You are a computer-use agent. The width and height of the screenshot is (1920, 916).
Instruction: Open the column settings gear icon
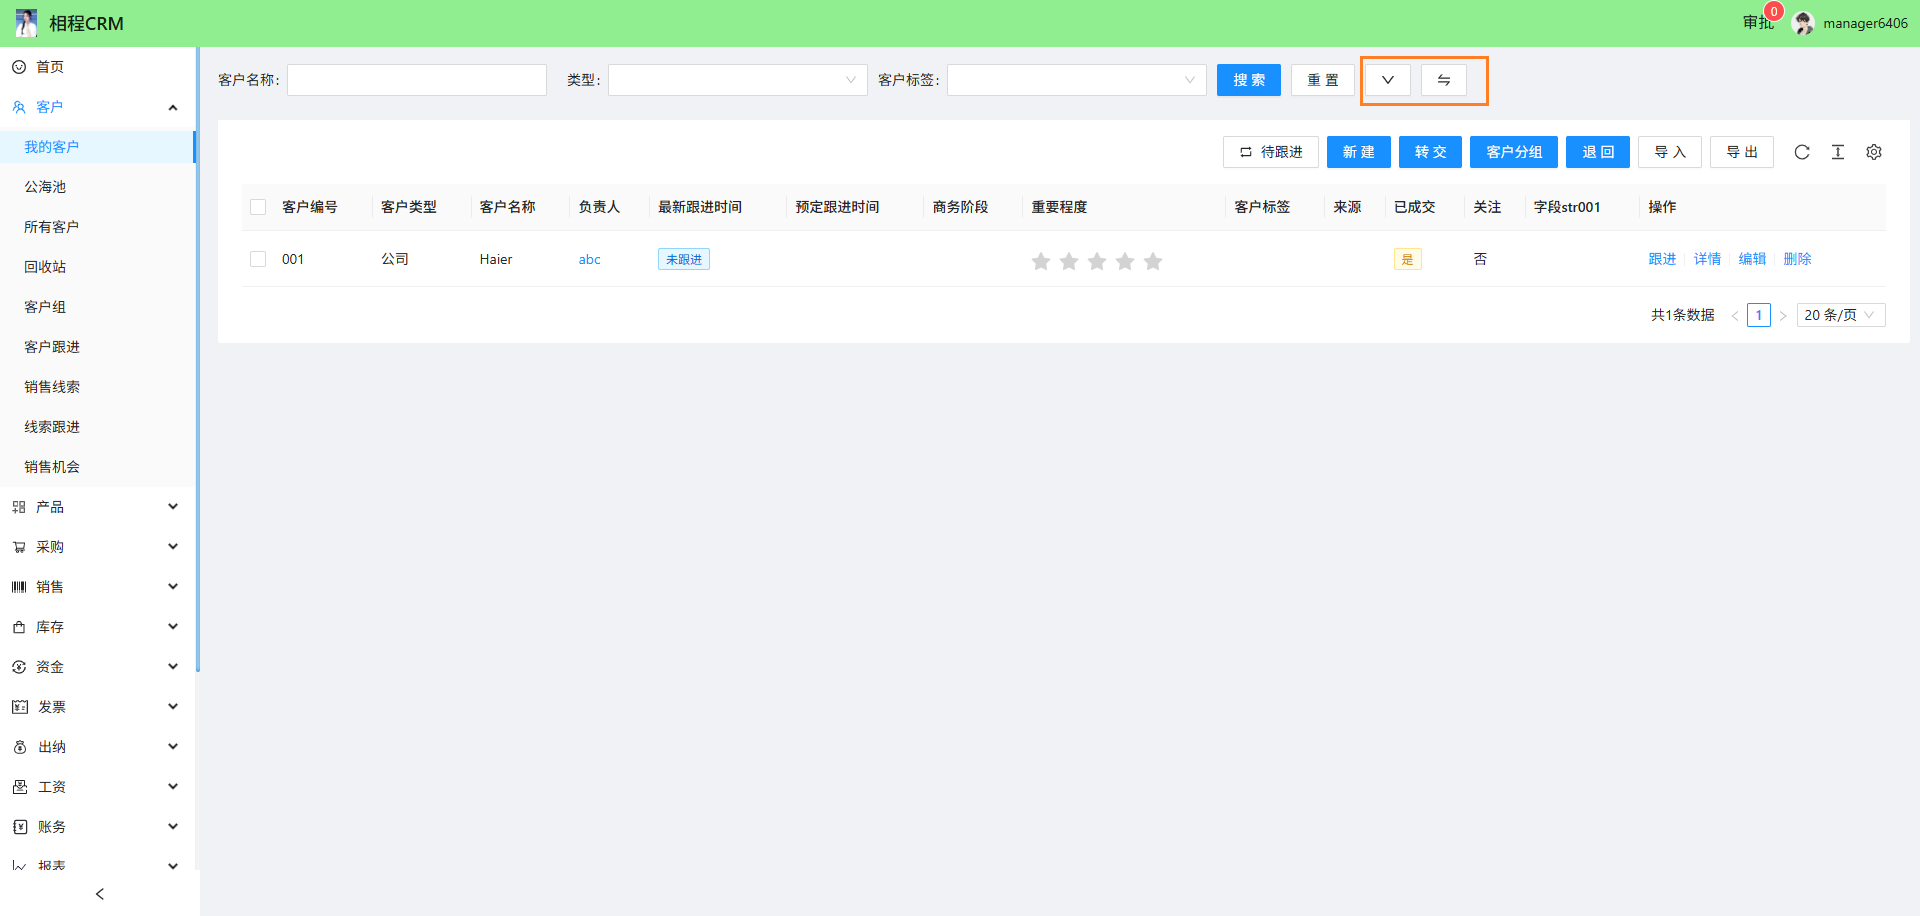pos(1874,152)
